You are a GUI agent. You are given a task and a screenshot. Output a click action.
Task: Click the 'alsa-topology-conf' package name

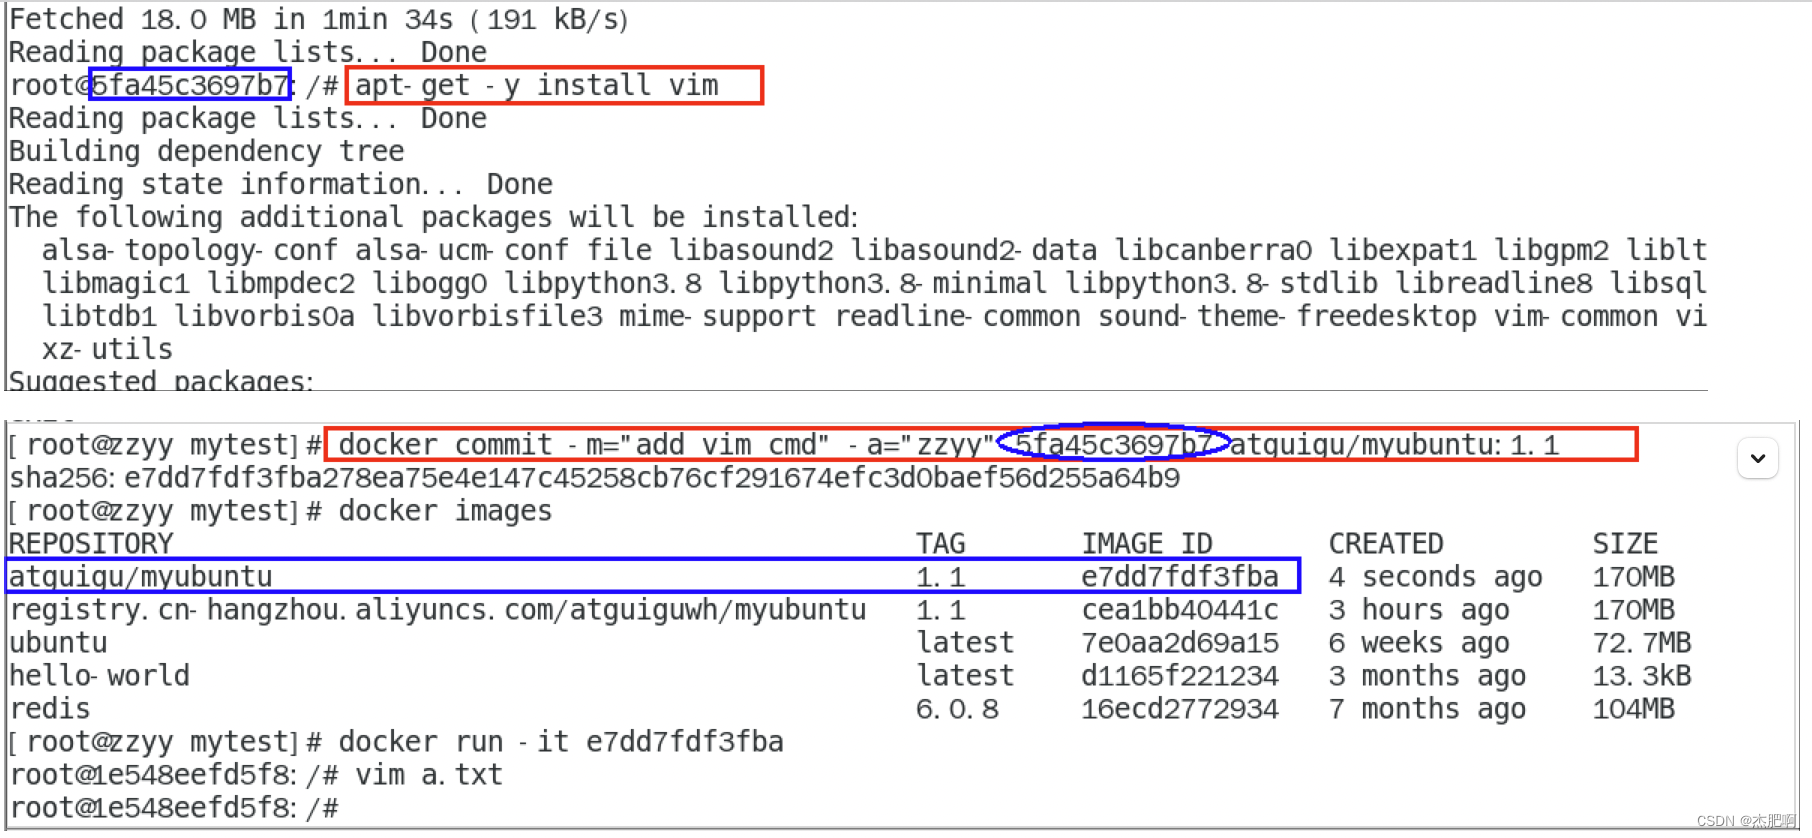[x=190, y=251]
